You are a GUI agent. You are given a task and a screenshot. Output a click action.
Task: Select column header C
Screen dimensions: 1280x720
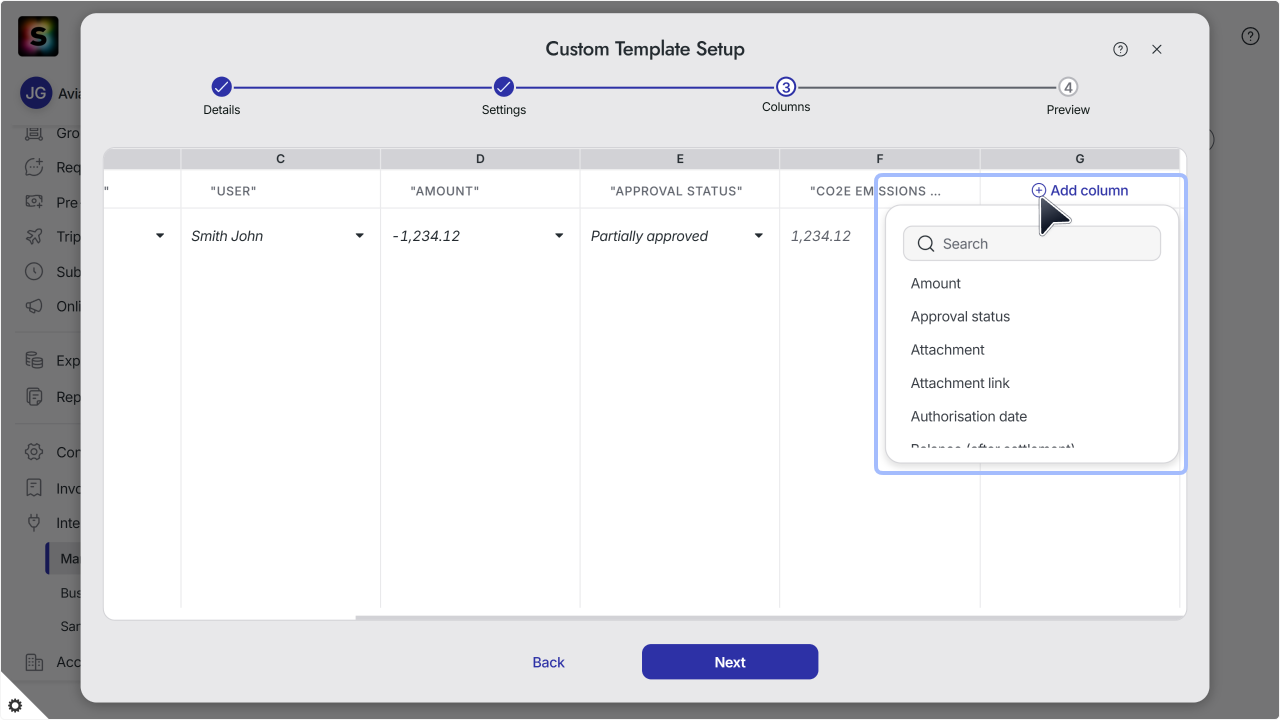(x=280, y=159)
